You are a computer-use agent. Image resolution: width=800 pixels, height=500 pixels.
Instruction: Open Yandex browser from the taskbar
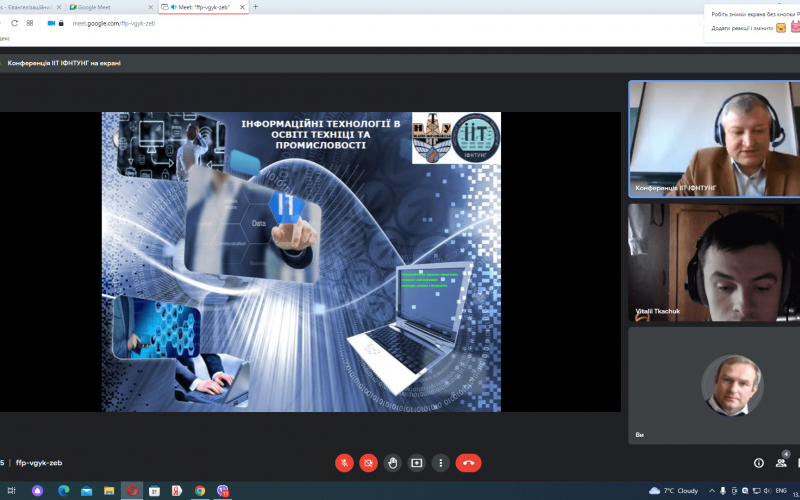tap(177, 491)
